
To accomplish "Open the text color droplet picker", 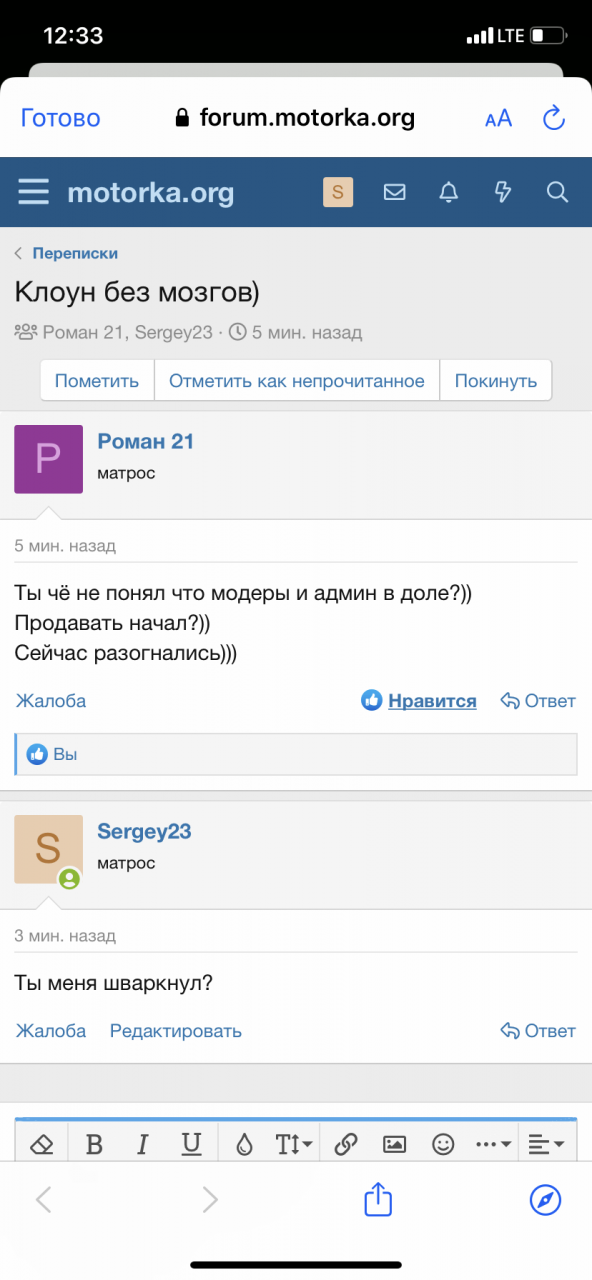I will [x=244, y=1144].
